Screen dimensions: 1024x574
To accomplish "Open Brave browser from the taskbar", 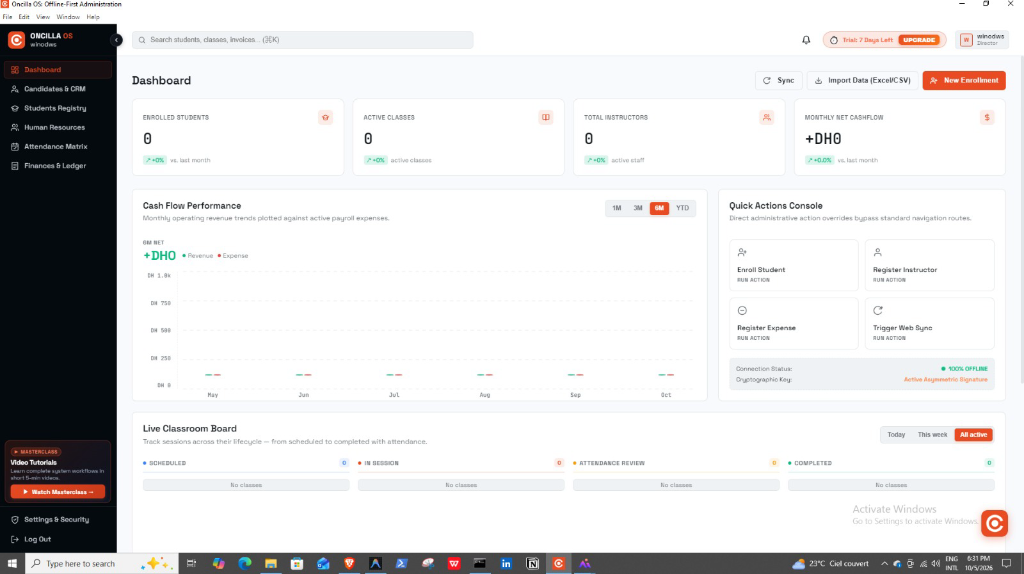I will click(x=349, y=564).
